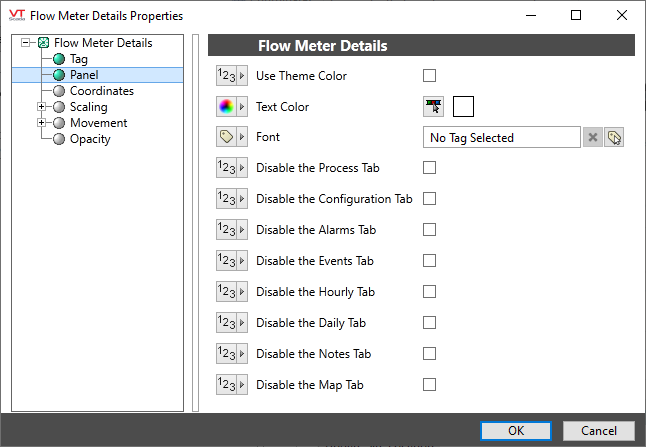Clear the Font tag with the X icon
The width and height of the screenshot is (646, 447).
(592, 137)
